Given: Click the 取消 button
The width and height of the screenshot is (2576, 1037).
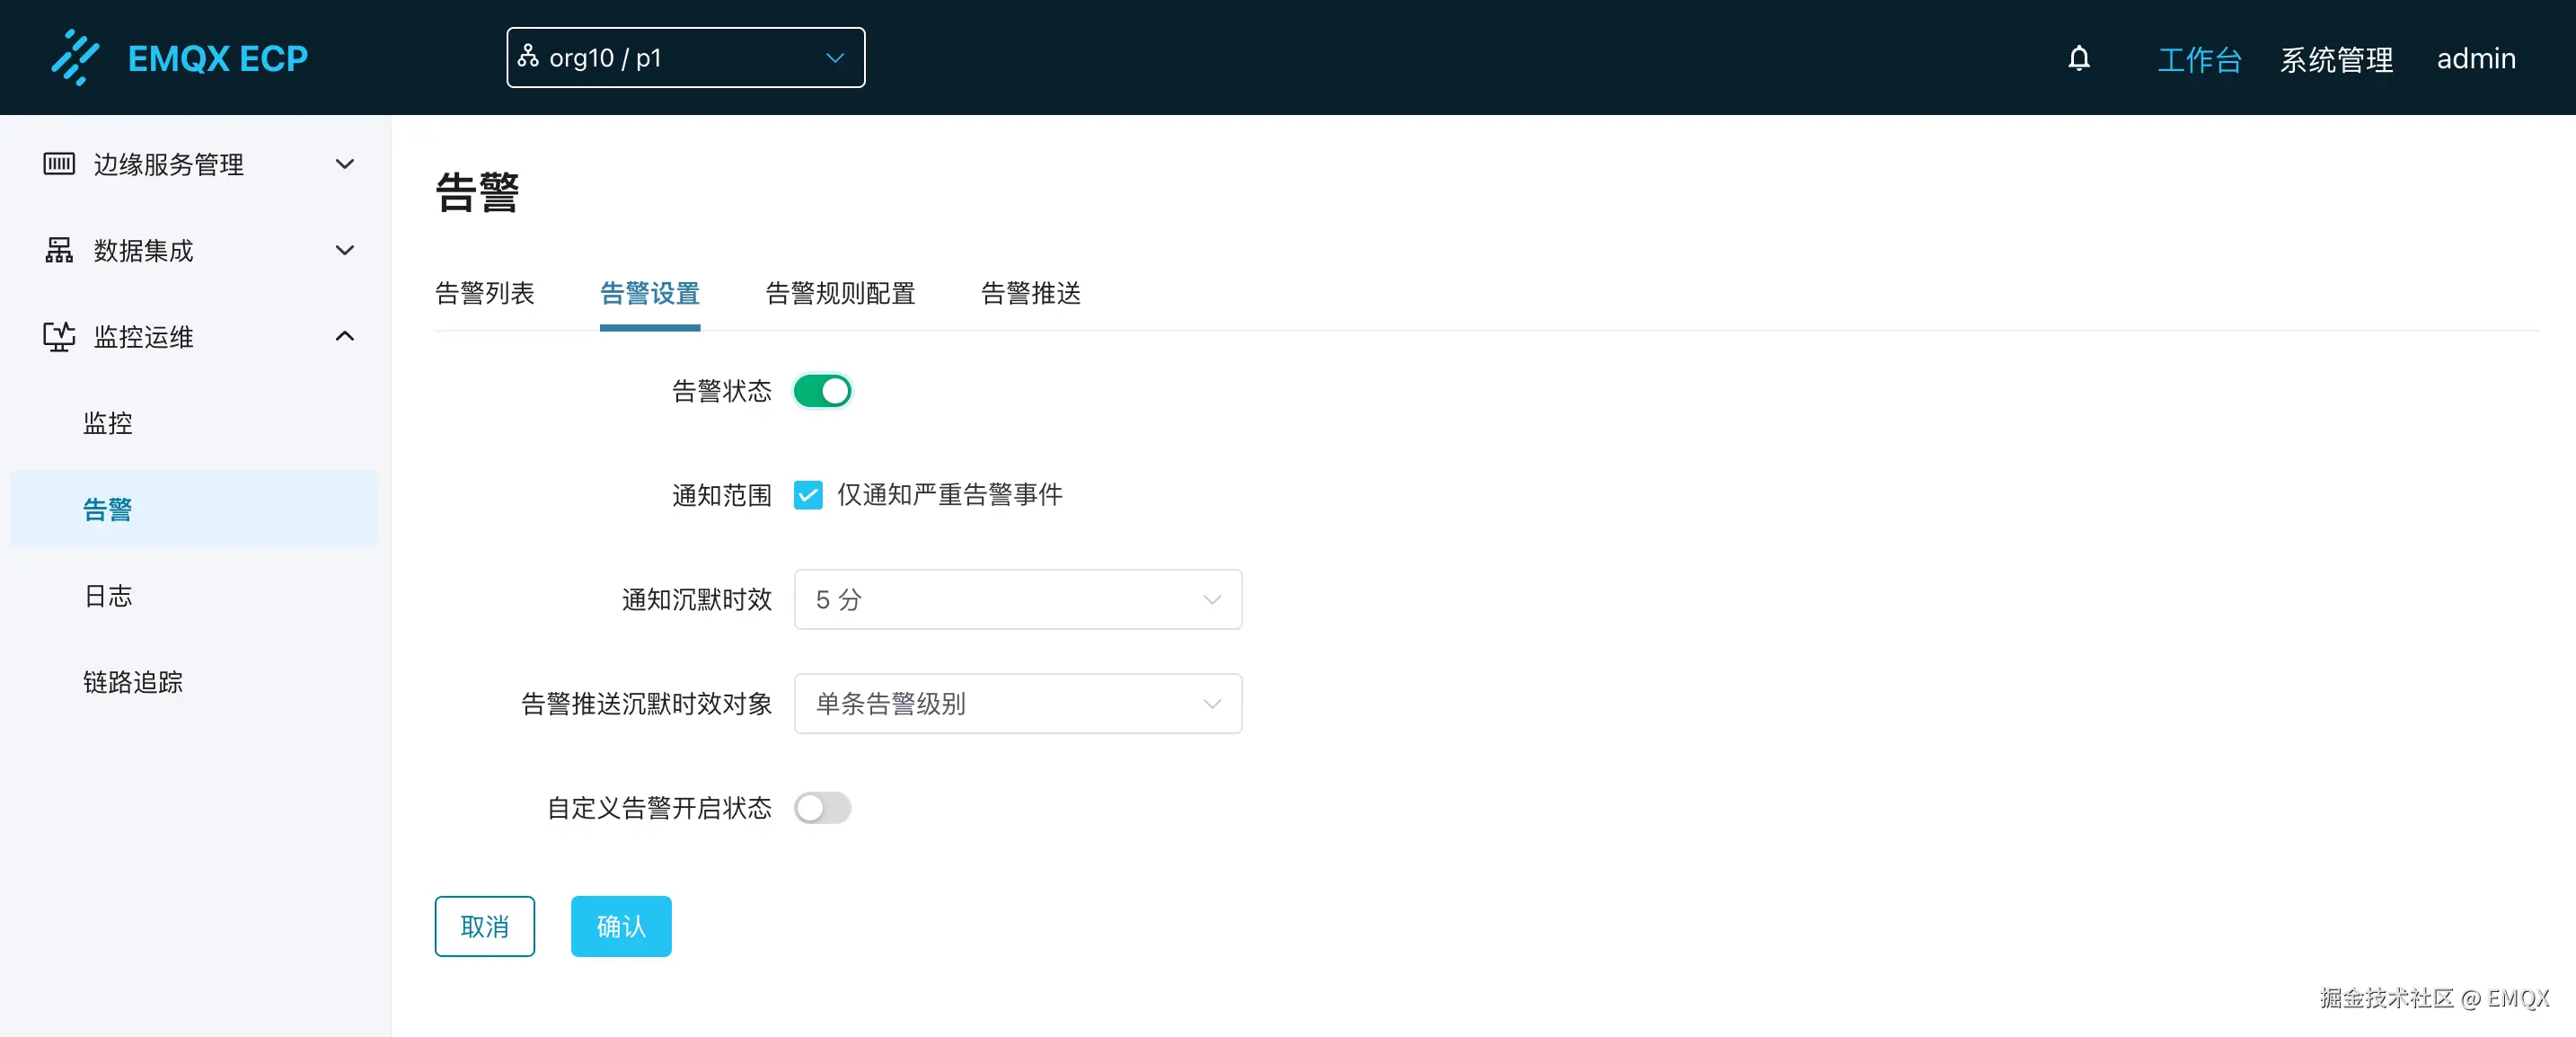Looking at the screenshot, I should pyautogui.click(x=484, y=926).
